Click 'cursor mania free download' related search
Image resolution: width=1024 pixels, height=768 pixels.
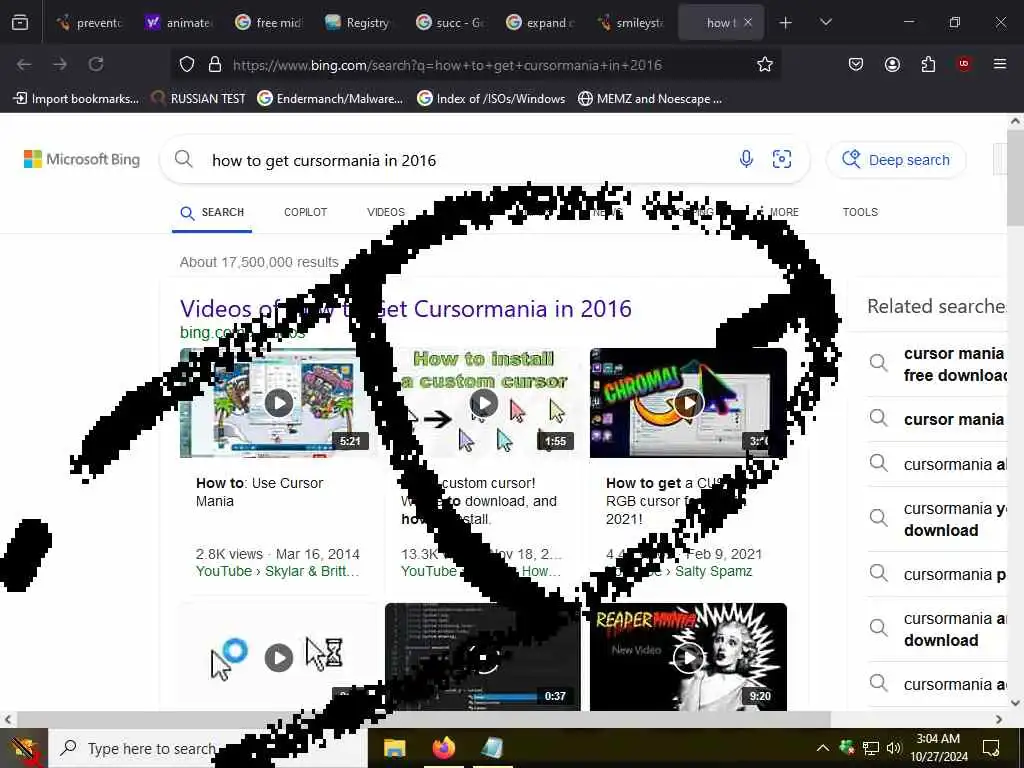tap(937, 364)
